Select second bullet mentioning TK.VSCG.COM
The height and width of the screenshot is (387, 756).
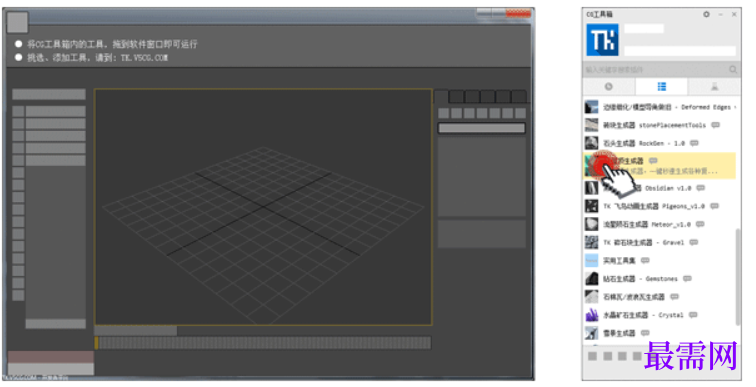point(92,57)
